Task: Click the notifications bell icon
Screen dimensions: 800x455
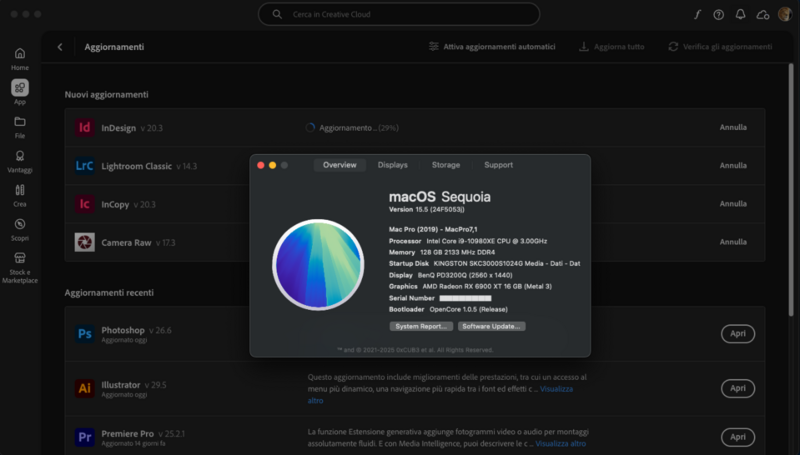Action: 740,14
